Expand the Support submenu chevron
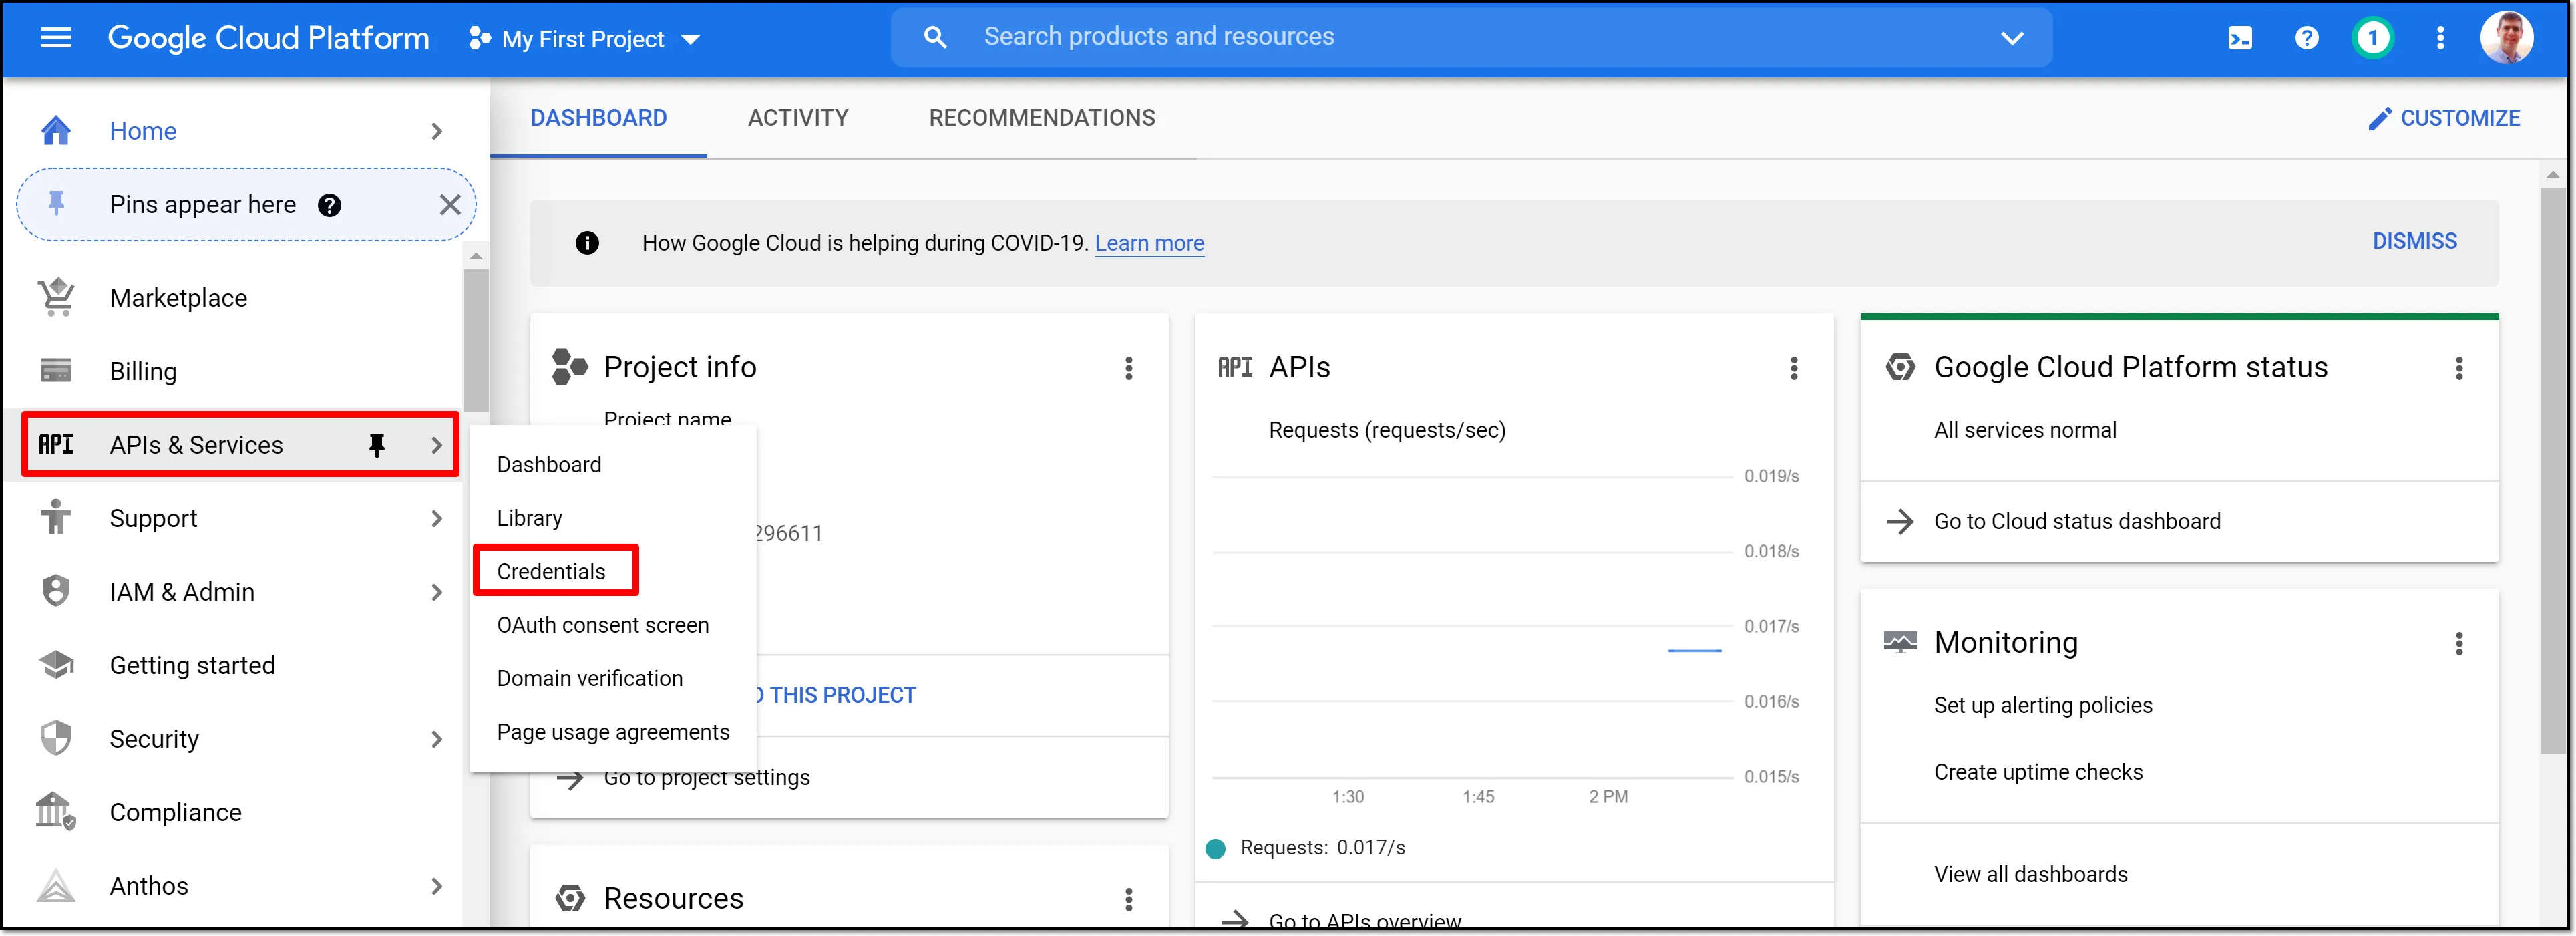The height and width of the screenshot is (936, 2576). pos(436,518)
